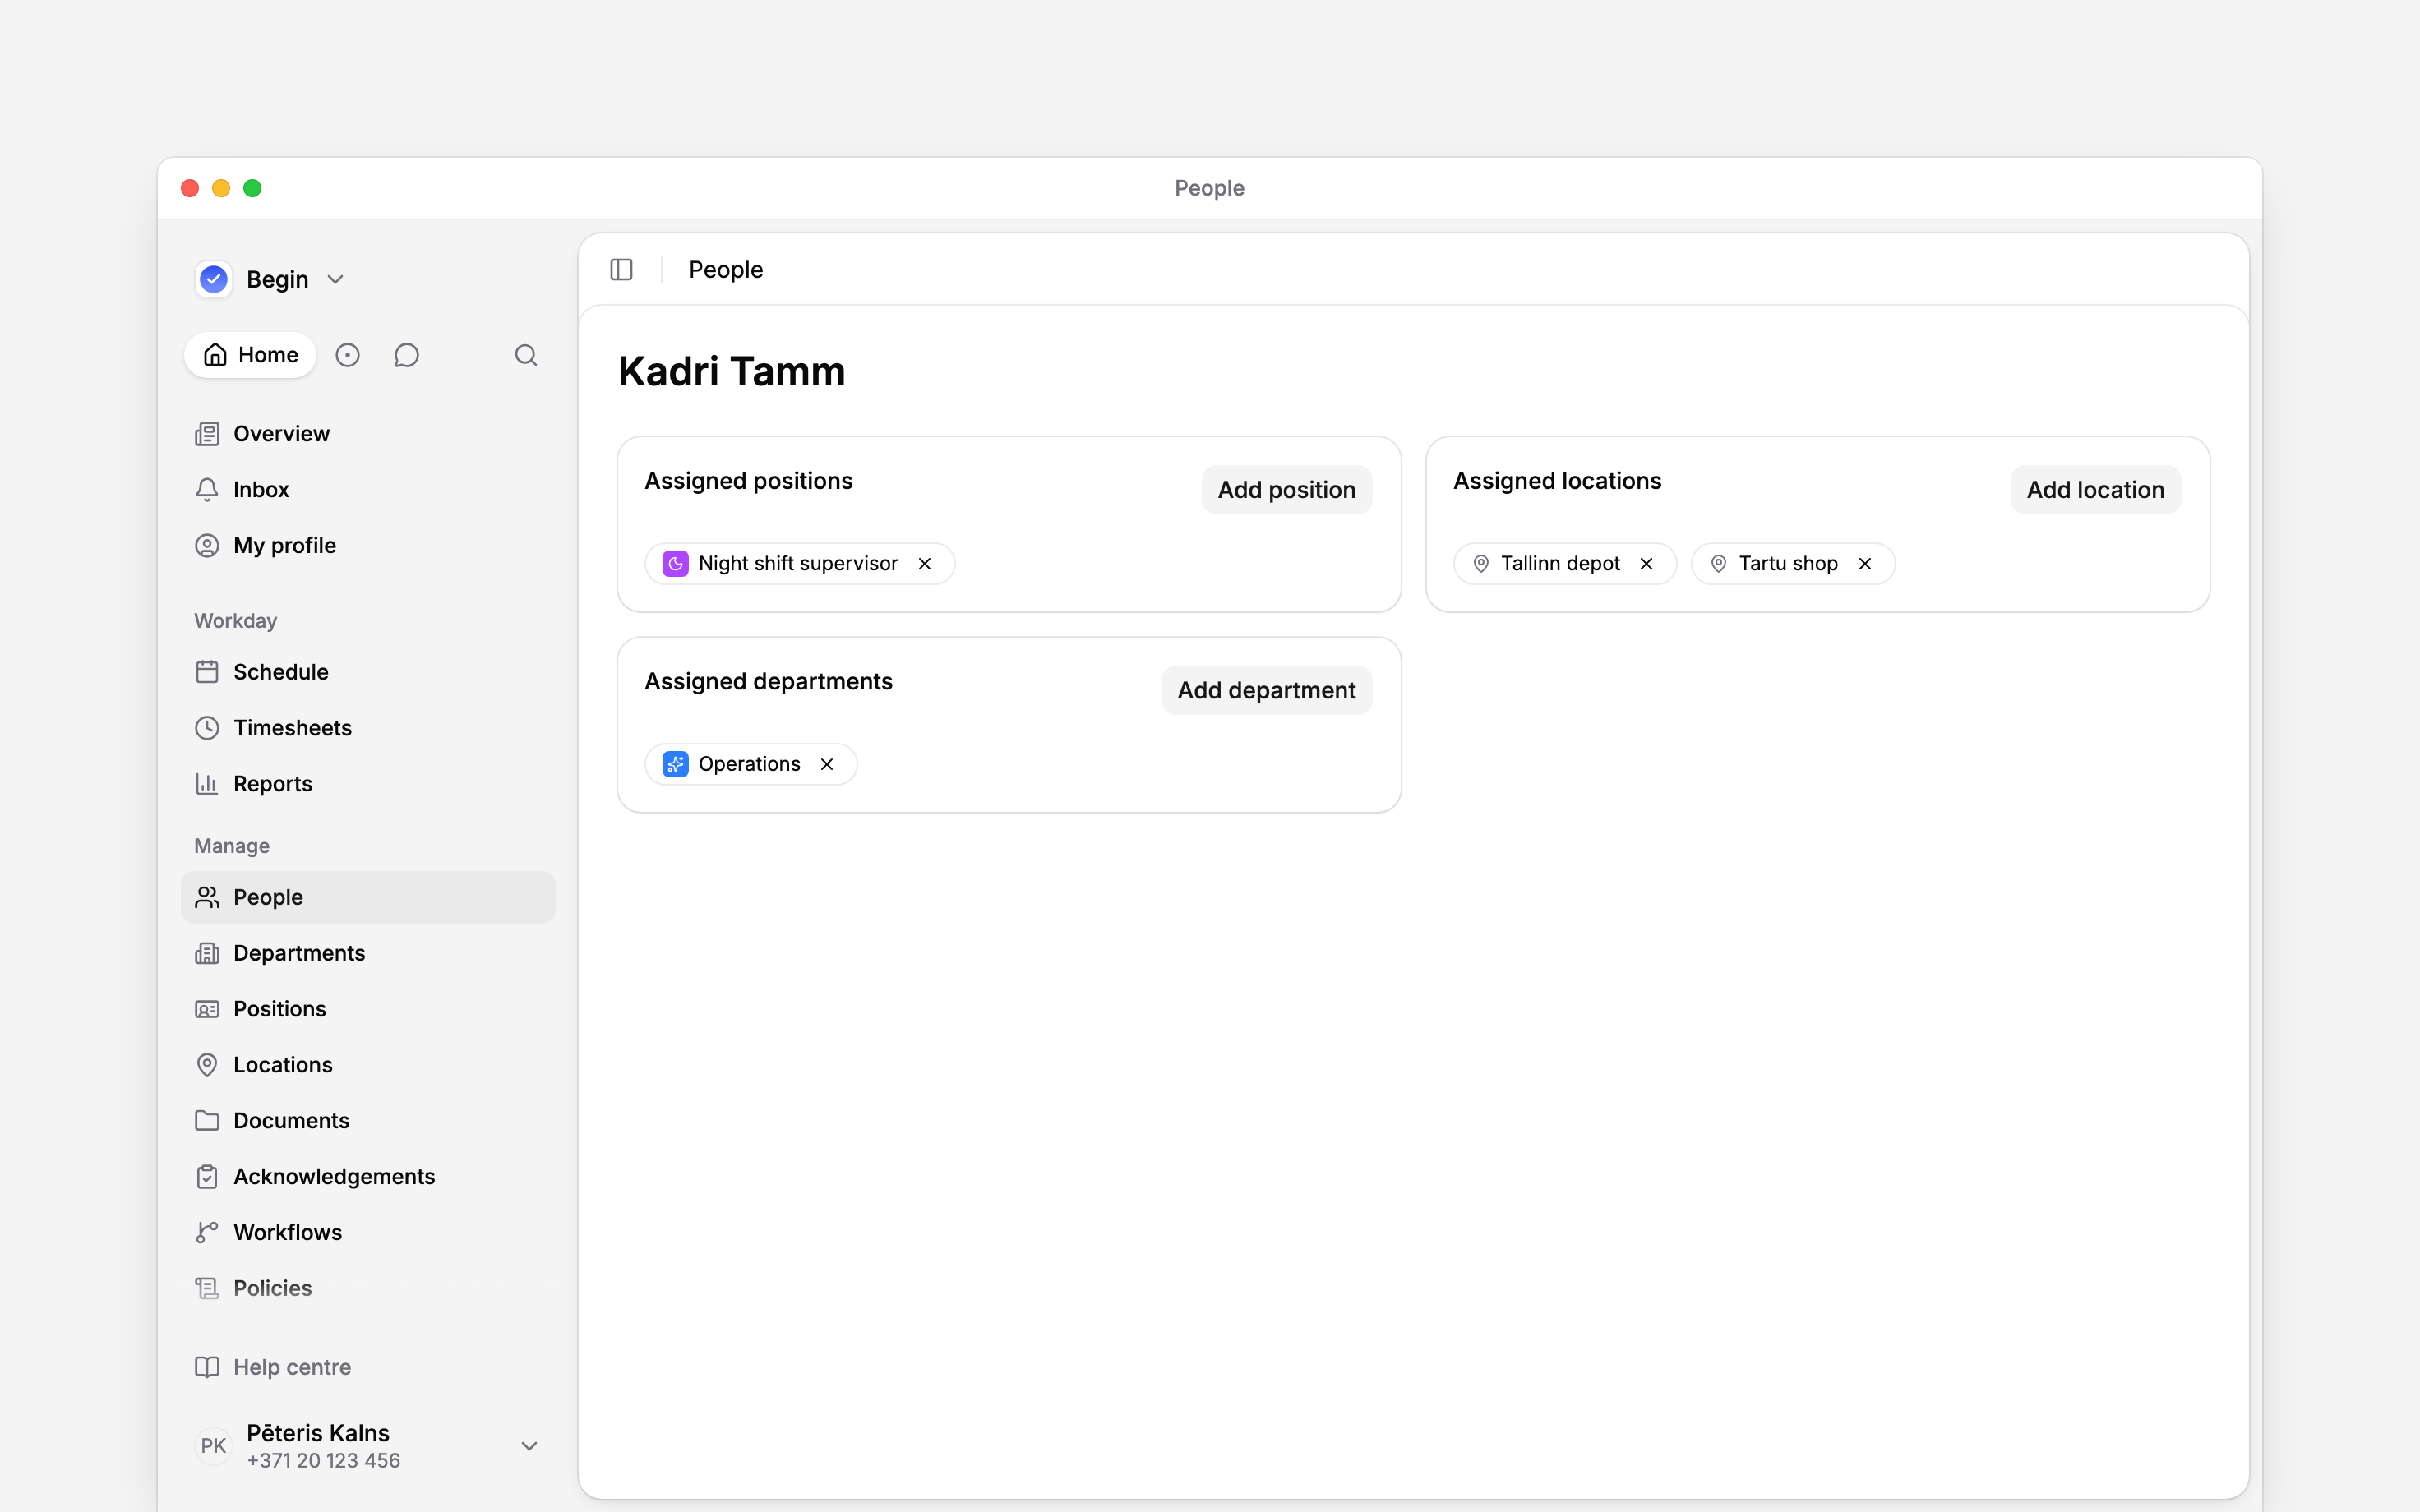Expand the Pēteris Kalns account menu
This screenshot has height=1512, width=2420.
(x=530, y=1446)
